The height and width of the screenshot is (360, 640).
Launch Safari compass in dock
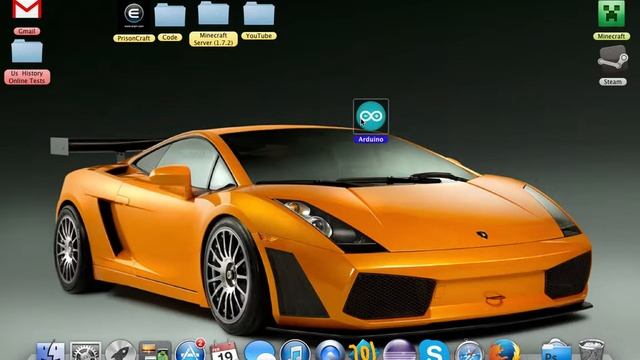pyautogui.click(x=469, y=350)
